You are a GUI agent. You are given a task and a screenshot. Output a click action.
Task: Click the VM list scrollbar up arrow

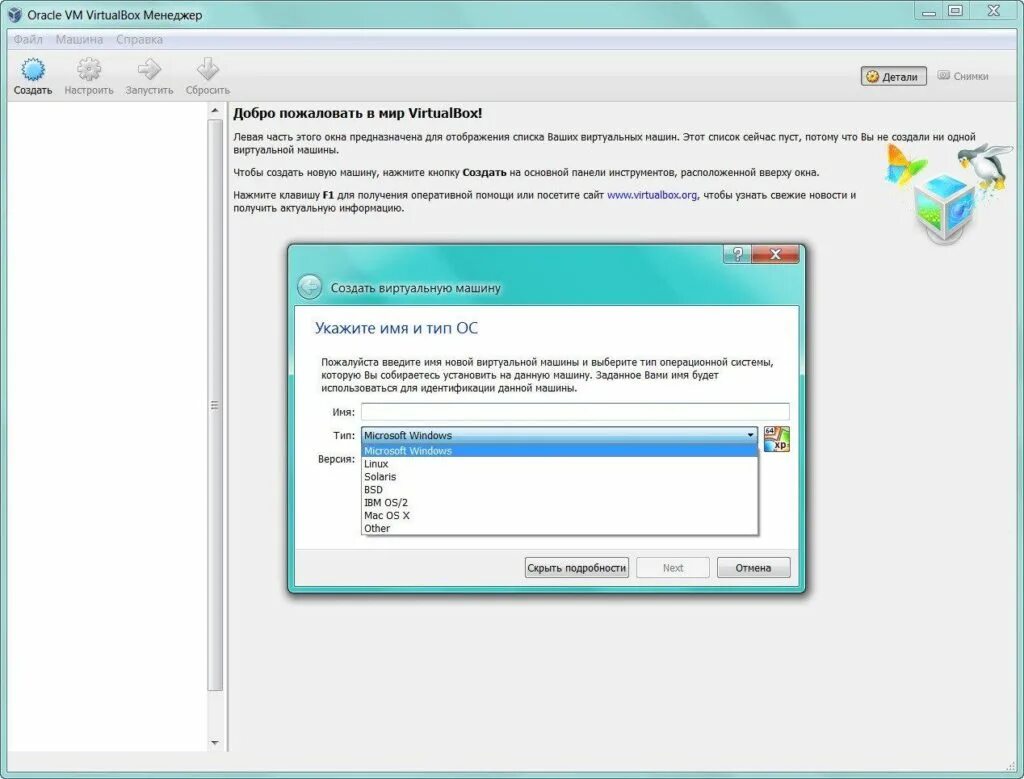coord(215,111)
